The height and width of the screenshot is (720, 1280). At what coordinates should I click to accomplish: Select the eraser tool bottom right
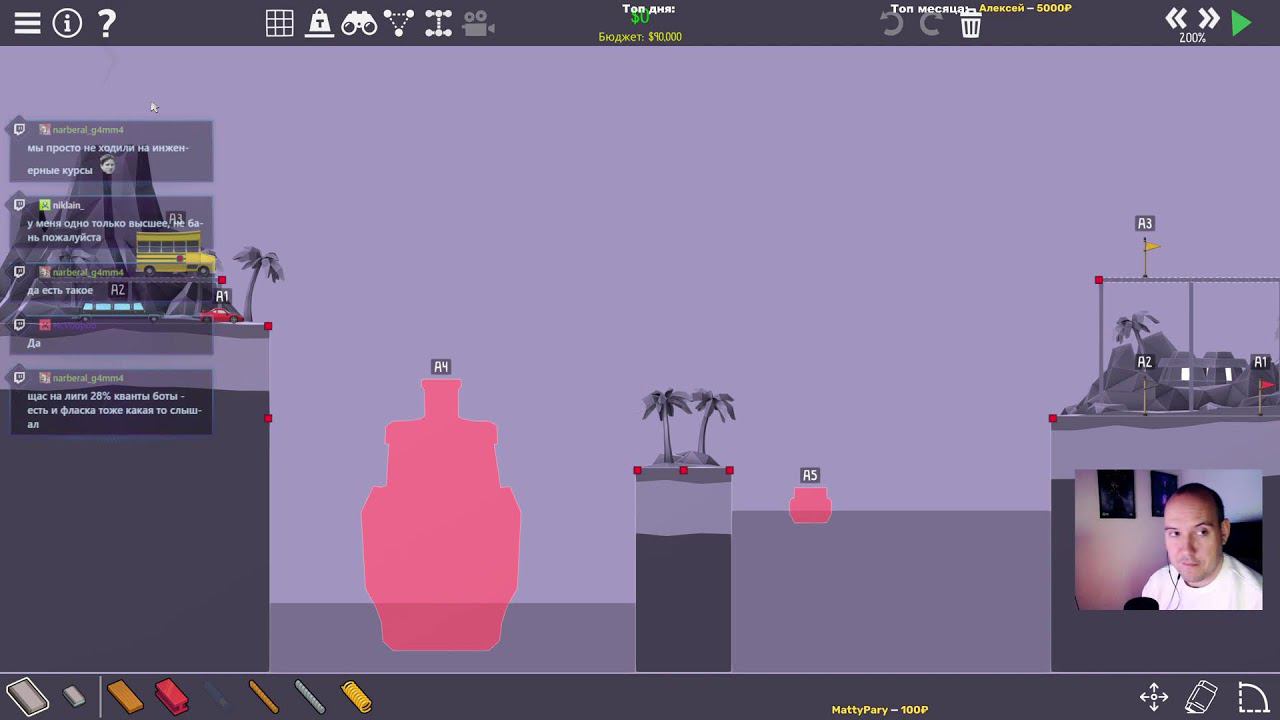pos(1201,697)
